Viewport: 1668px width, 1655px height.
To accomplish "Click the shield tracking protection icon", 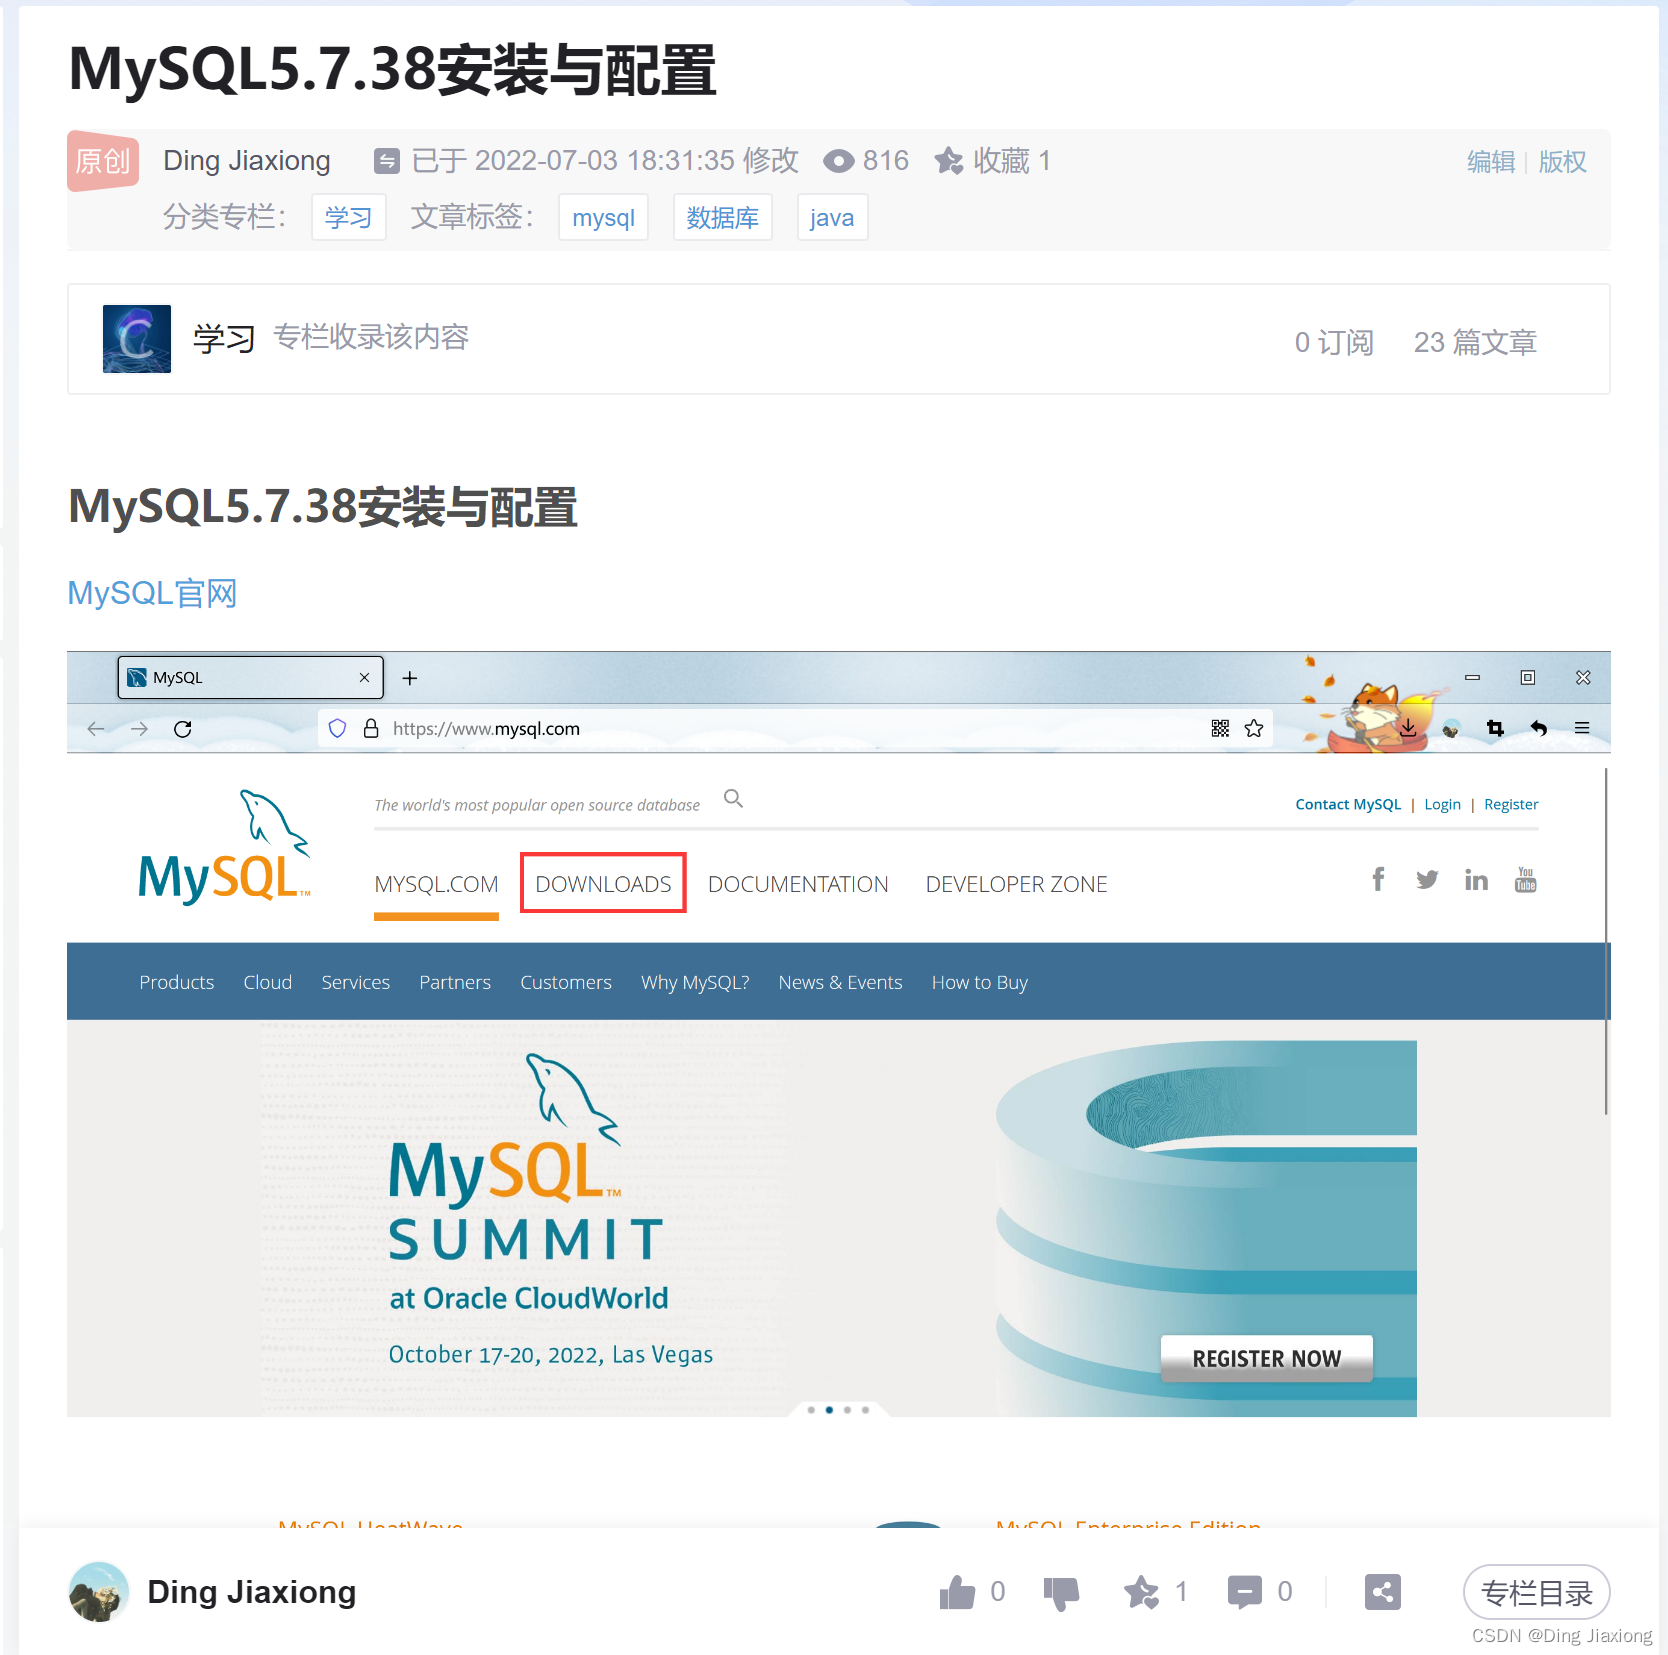I will [337, 728].
